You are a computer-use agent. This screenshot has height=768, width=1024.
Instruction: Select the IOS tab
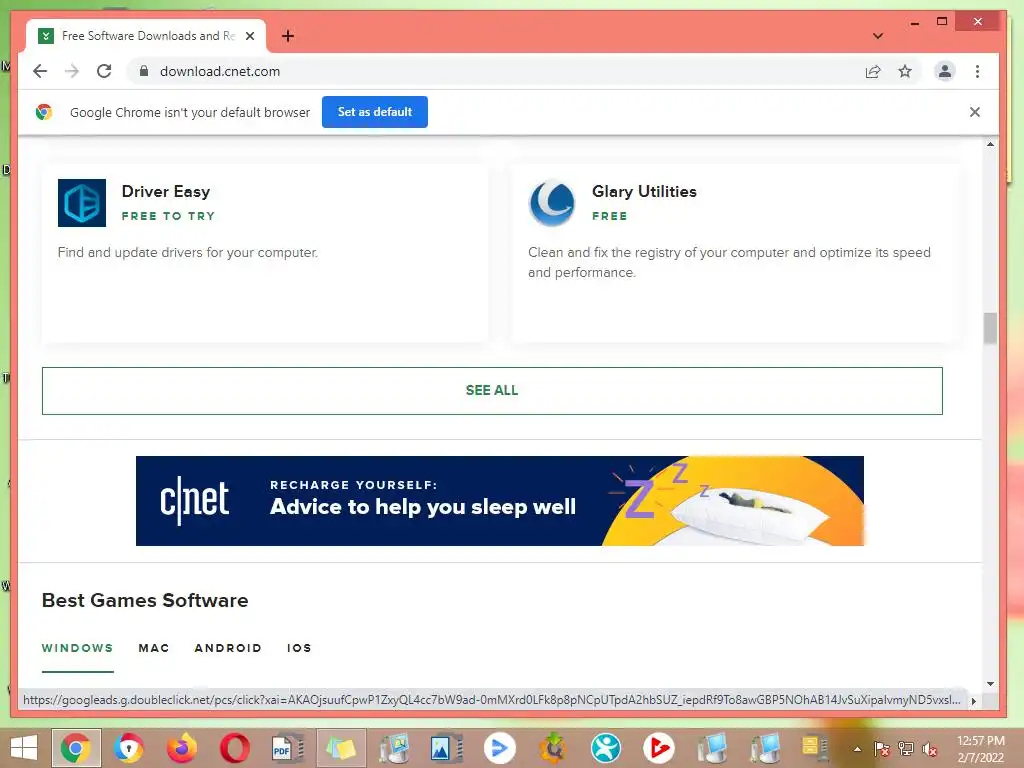pyautogui.click(x=299, y=648)
